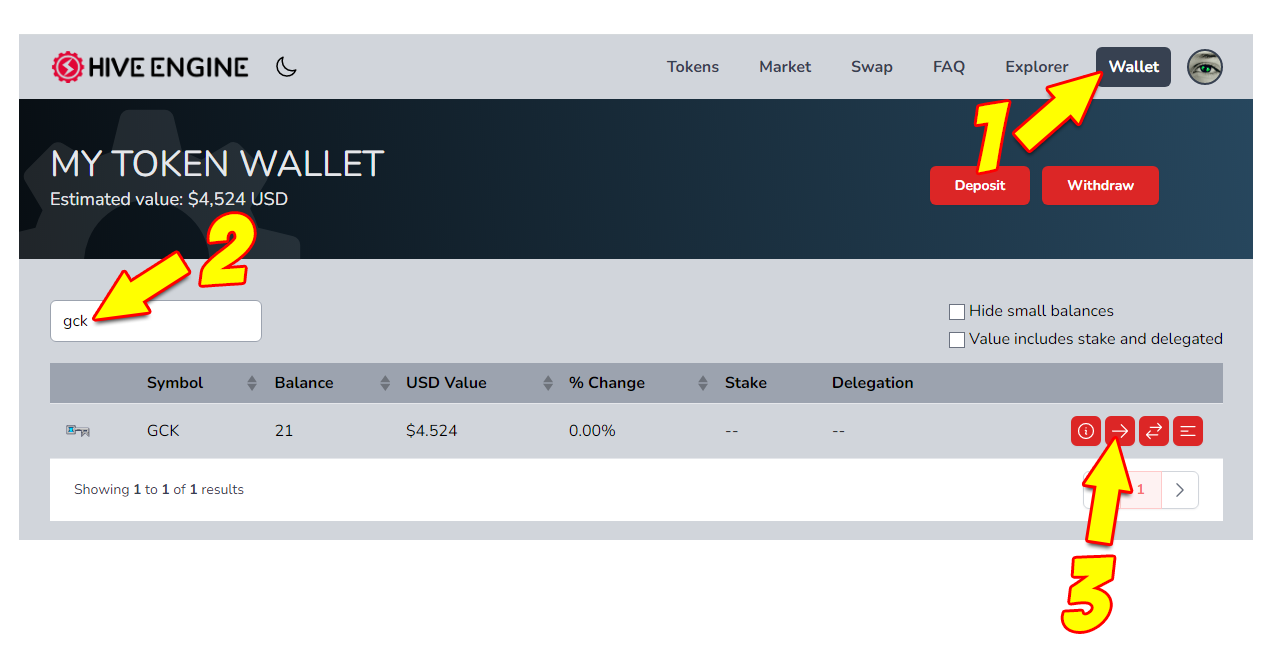Screen dimensions: 1276x653
Task: Enable Hide small balances checkbox
Action: pyautogui.click(x=957, y=311)
